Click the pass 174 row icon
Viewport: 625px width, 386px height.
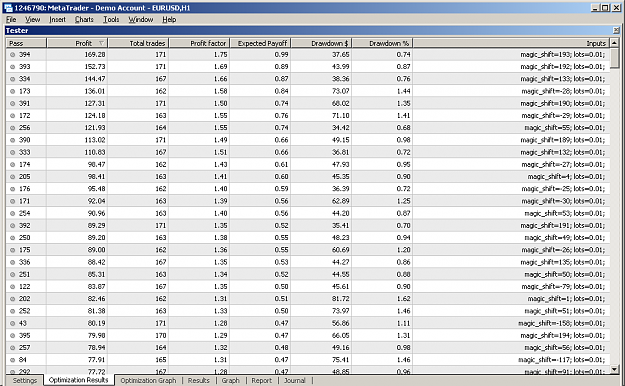[12, 165]
